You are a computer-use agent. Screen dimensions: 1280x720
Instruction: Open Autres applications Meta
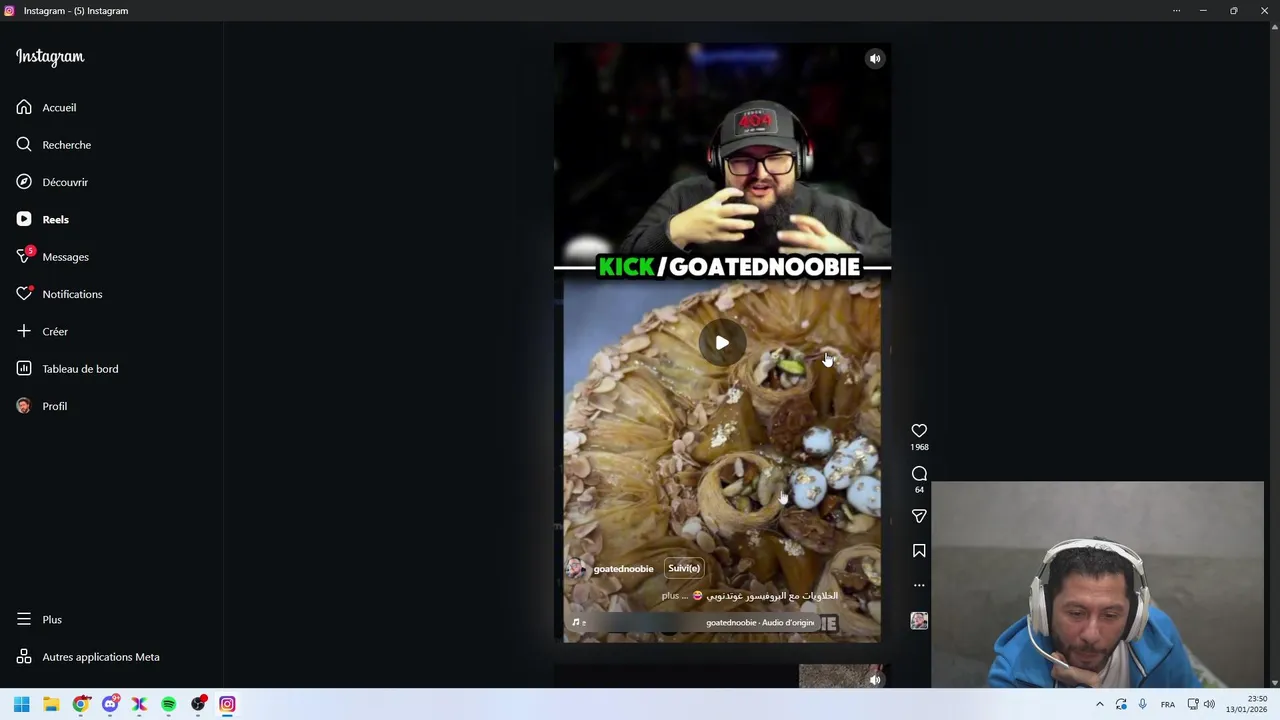point(88,657)
